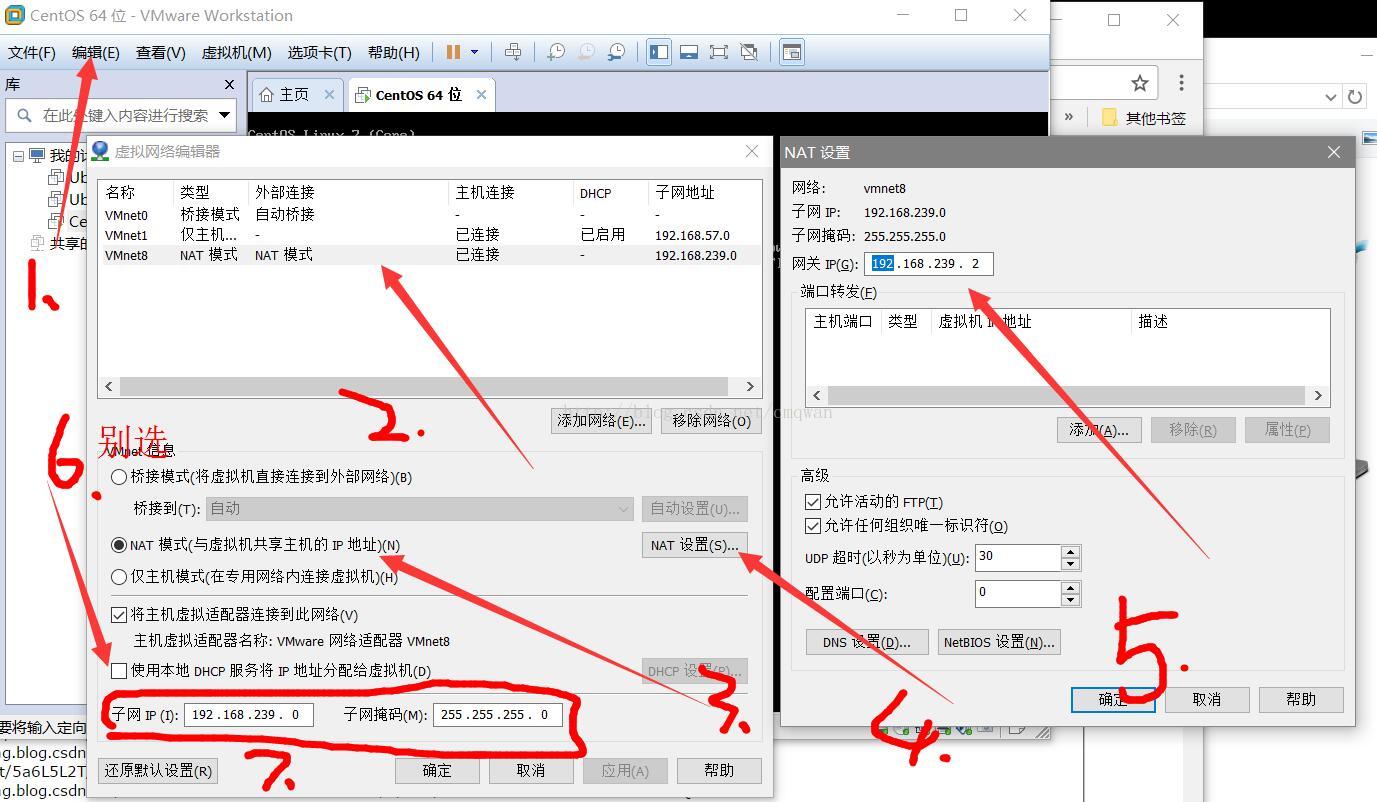Decrease the UDP 超时 value with down arrow
This screenshot has height=802, width=1377.
click(1071, 564)
